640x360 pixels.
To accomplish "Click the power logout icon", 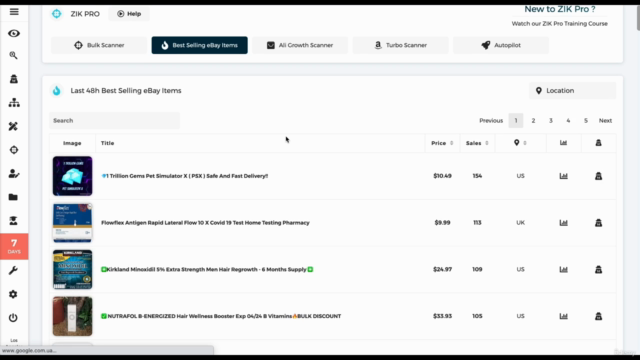I will tap(13, 318).
